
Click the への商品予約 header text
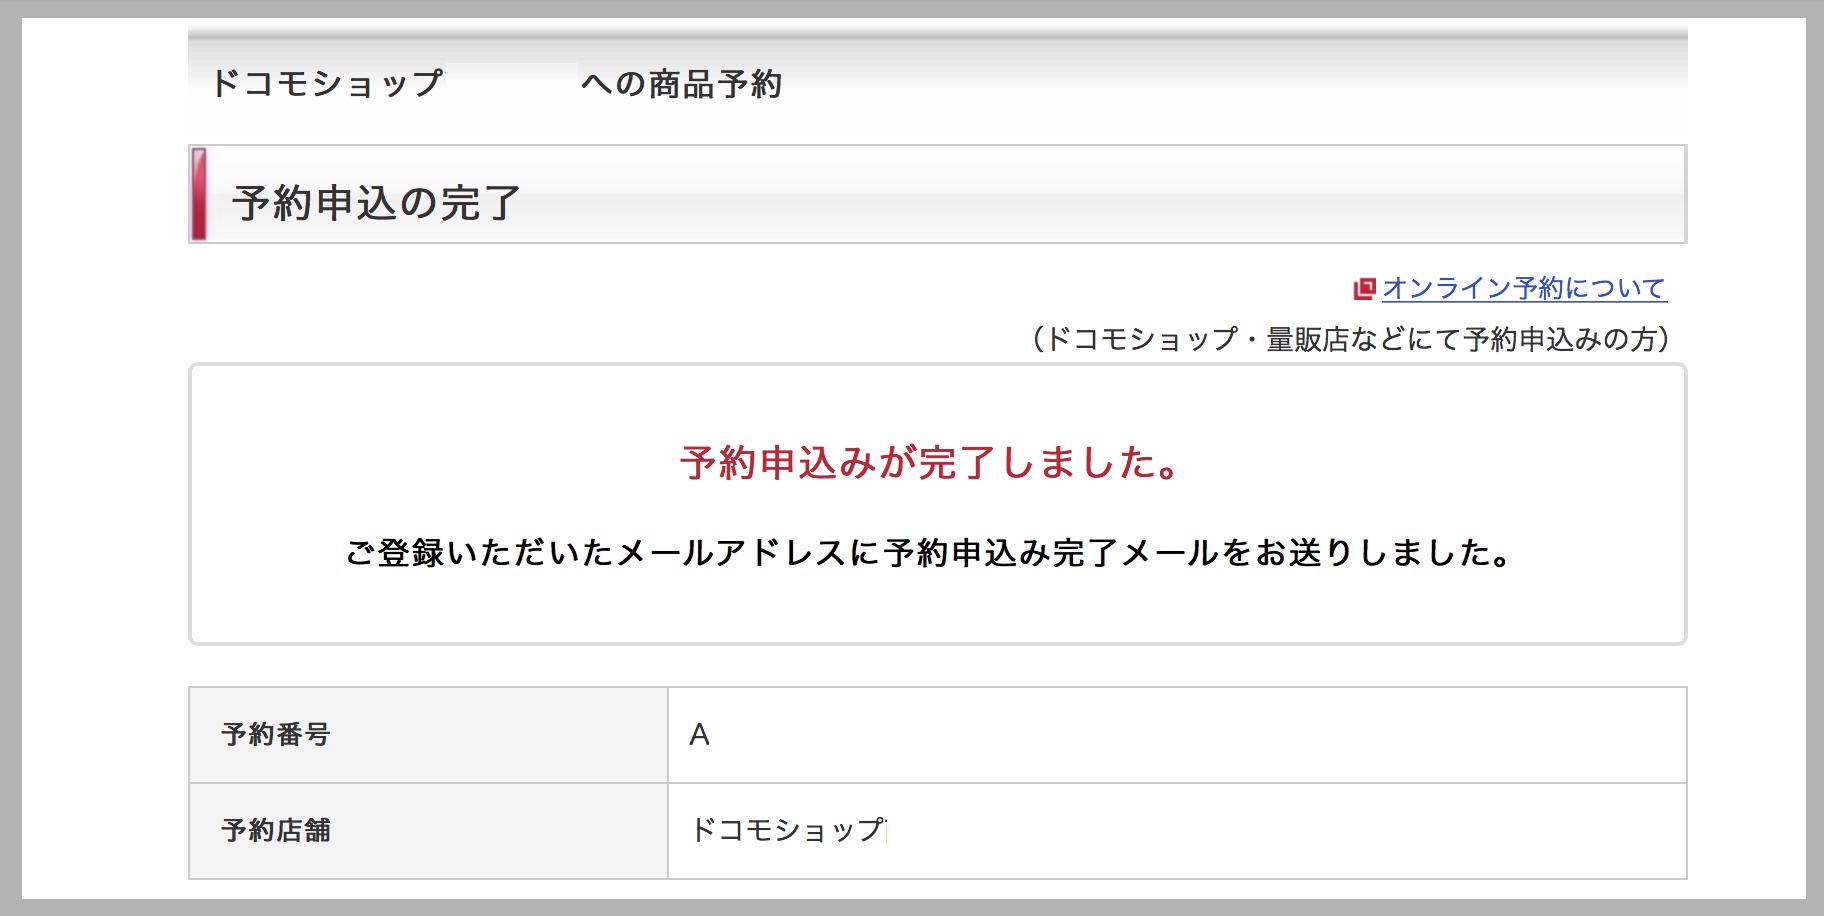[x=682, y=84]
